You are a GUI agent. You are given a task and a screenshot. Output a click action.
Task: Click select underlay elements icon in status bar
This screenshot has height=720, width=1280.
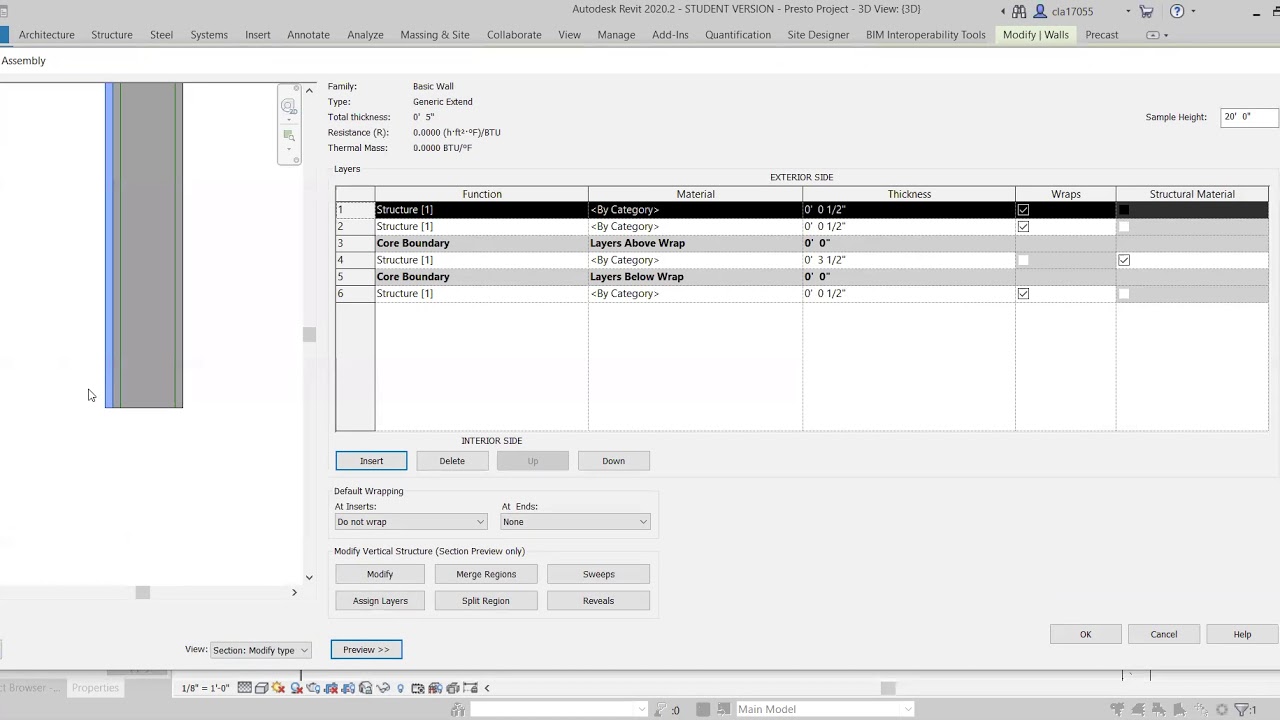click(1138, 709)
